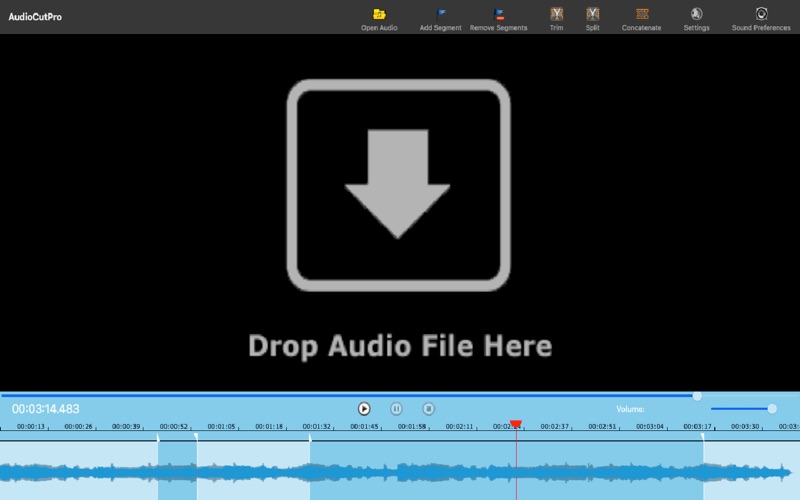Click the Volume label

[630, 409]
